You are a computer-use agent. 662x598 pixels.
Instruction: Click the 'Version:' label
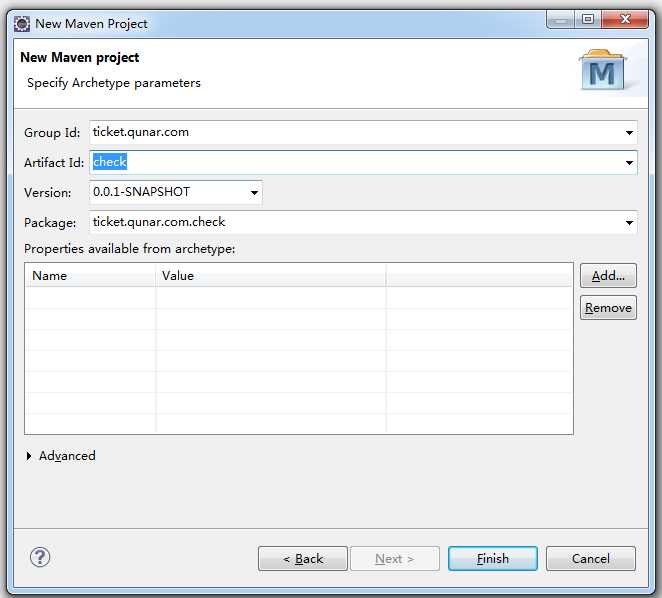coord(48,193)
